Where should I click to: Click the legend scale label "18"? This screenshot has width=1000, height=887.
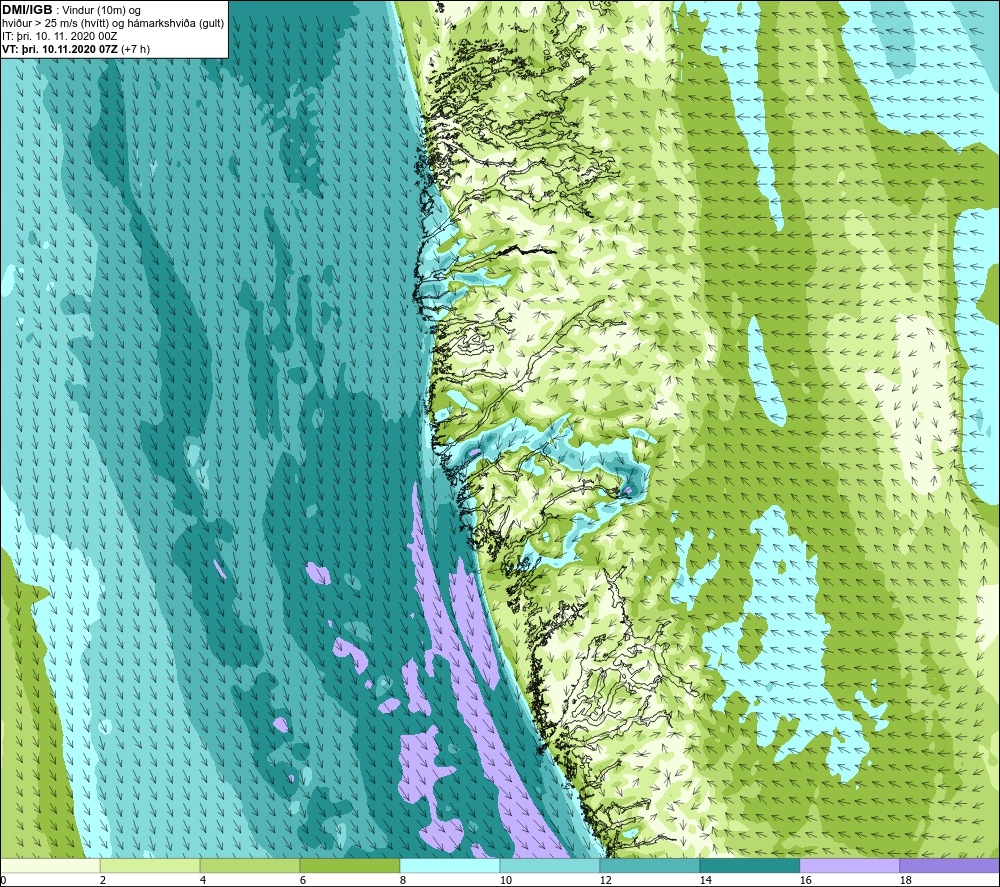tap(905, 881)
